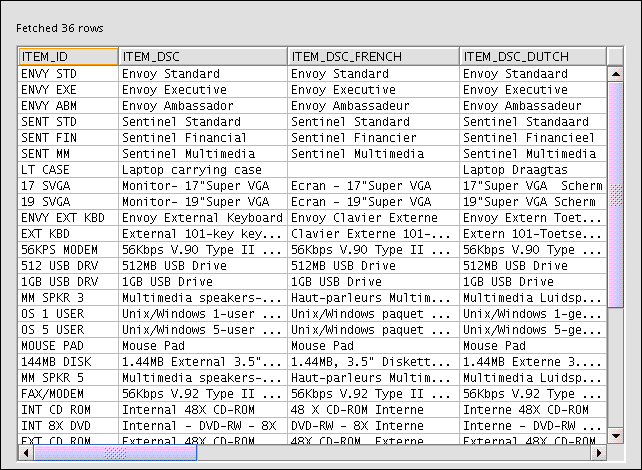642x470 pixels.
Task: Select the 'Envoy Ambassadeur' French description cell
Action: [x=373, y=106]
